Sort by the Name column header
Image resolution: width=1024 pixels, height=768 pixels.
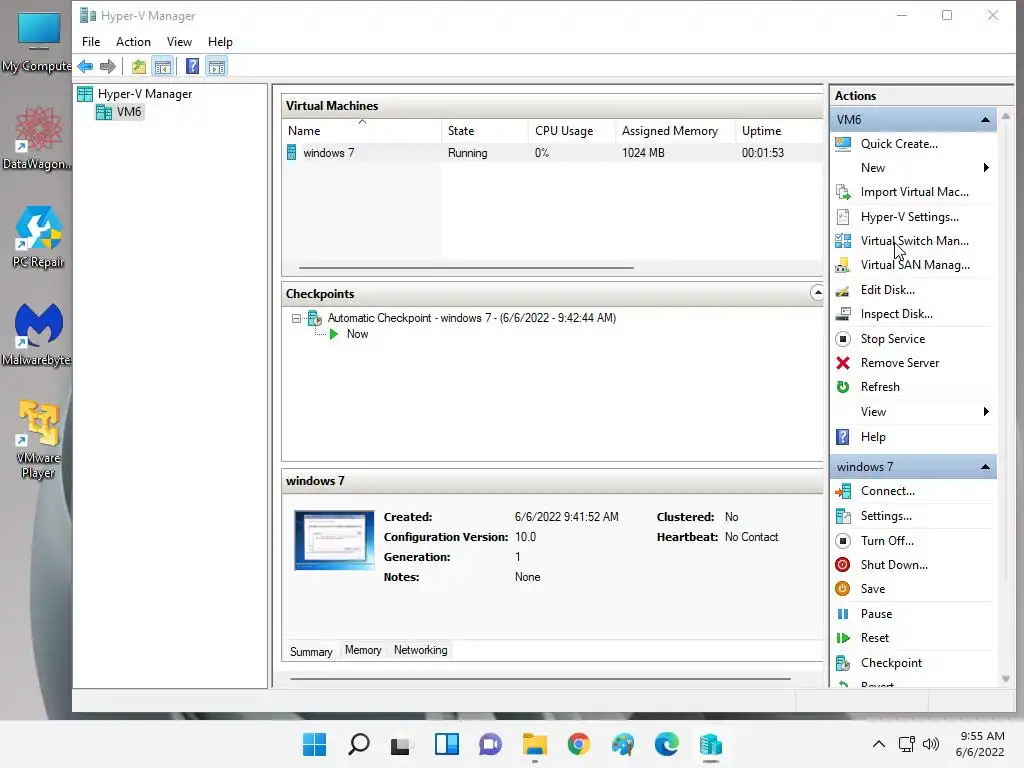pos(362,131)
